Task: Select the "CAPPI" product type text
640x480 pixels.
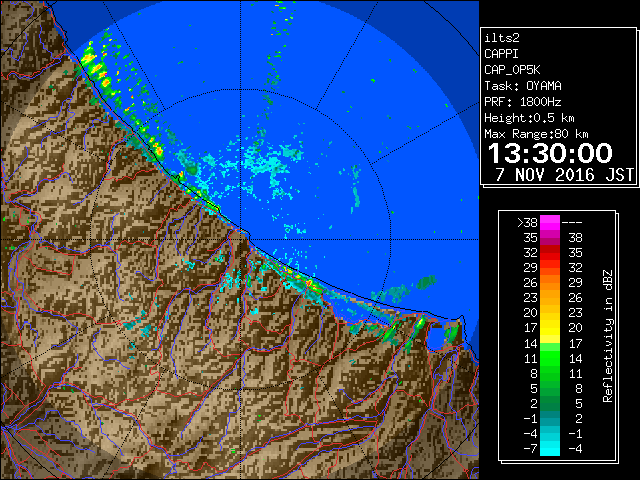Action: pyautogui.click(x=501, y=54)
